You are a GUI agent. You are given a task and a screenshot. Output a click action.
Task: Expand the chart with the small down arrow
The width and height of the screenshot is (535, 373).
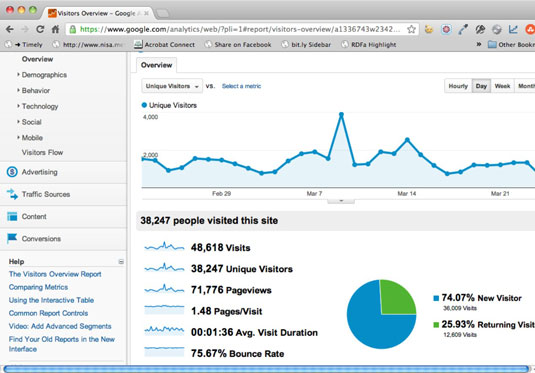click(341, 201)
